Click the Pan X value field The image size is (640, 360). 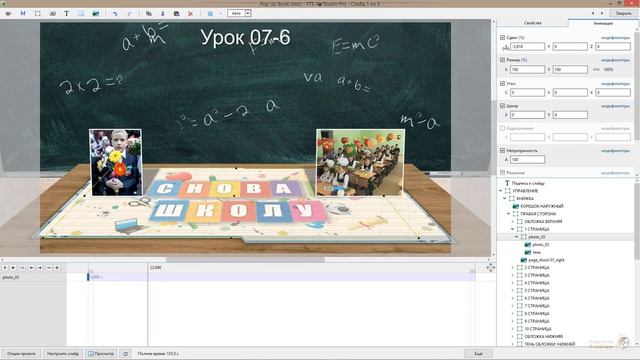coord(527,47)
